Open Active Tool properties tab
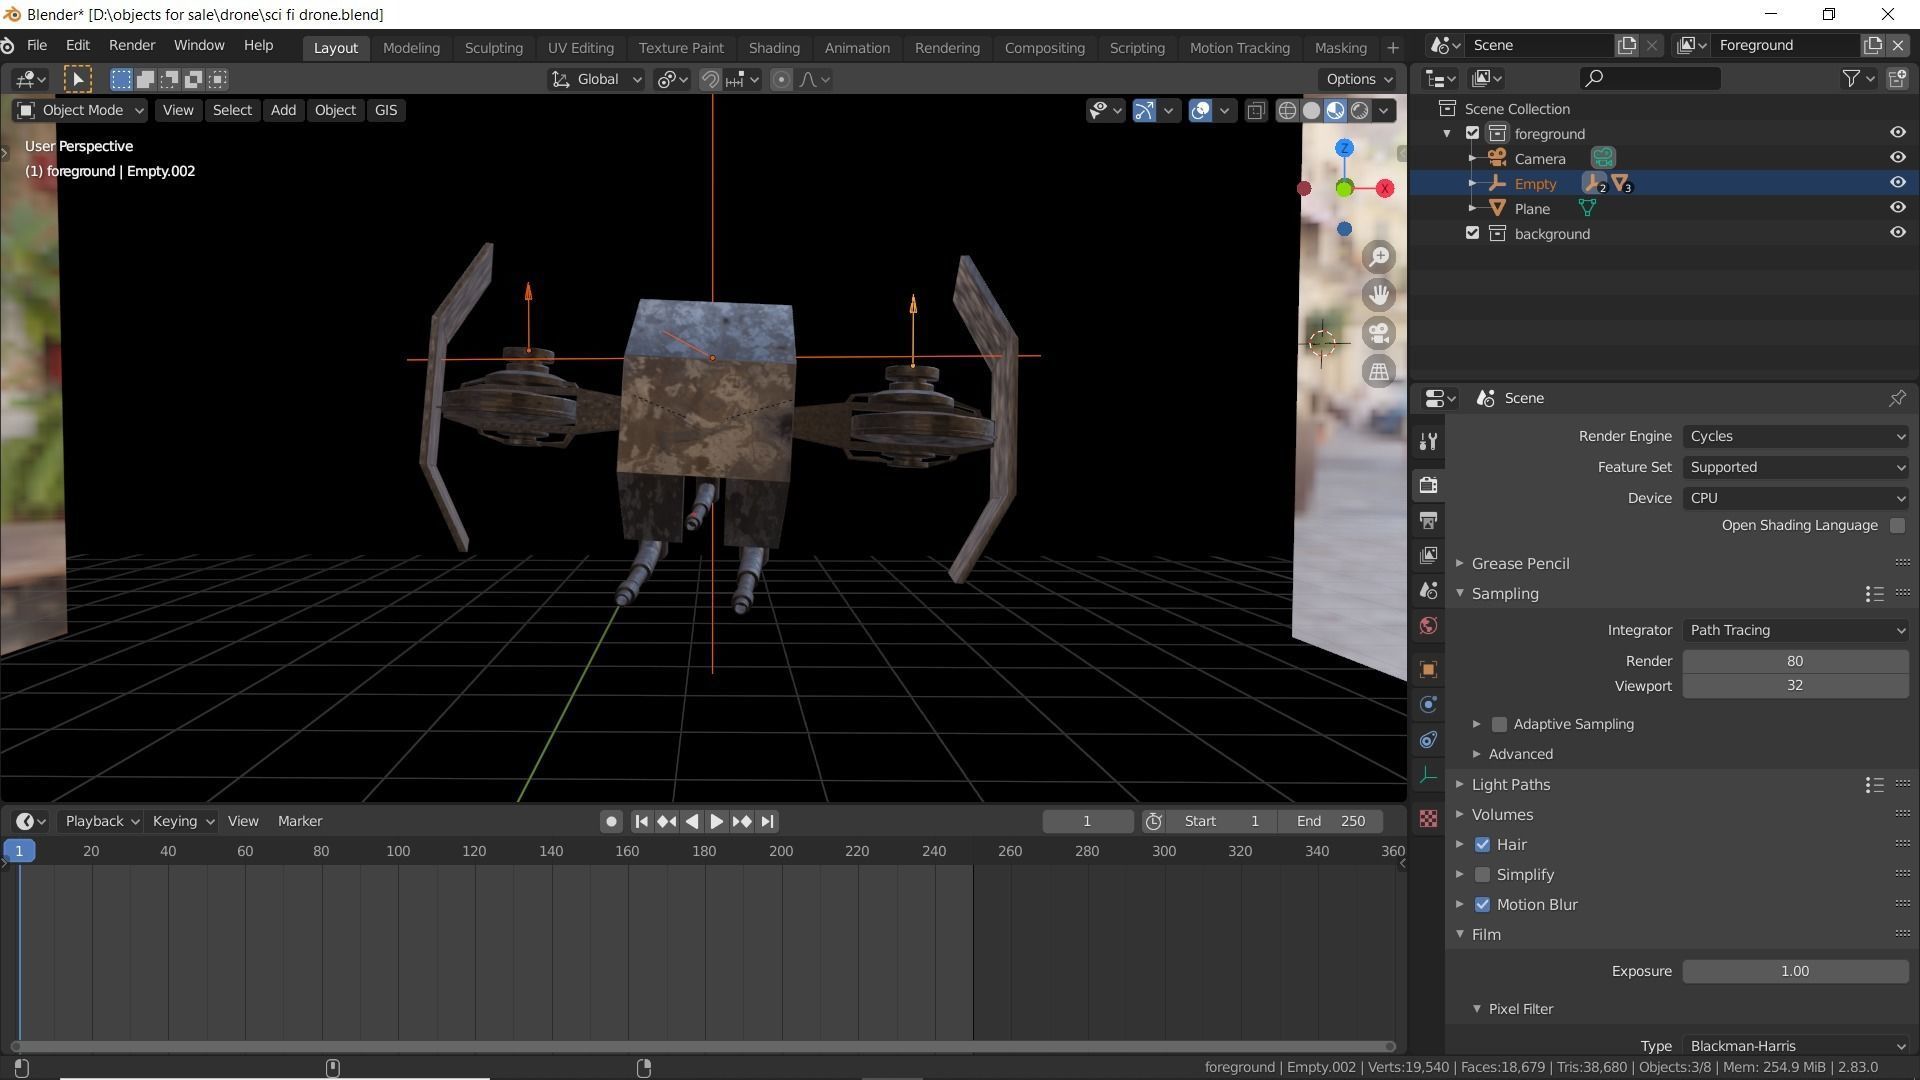The image size is (1920, 1080). (1428, 442)
